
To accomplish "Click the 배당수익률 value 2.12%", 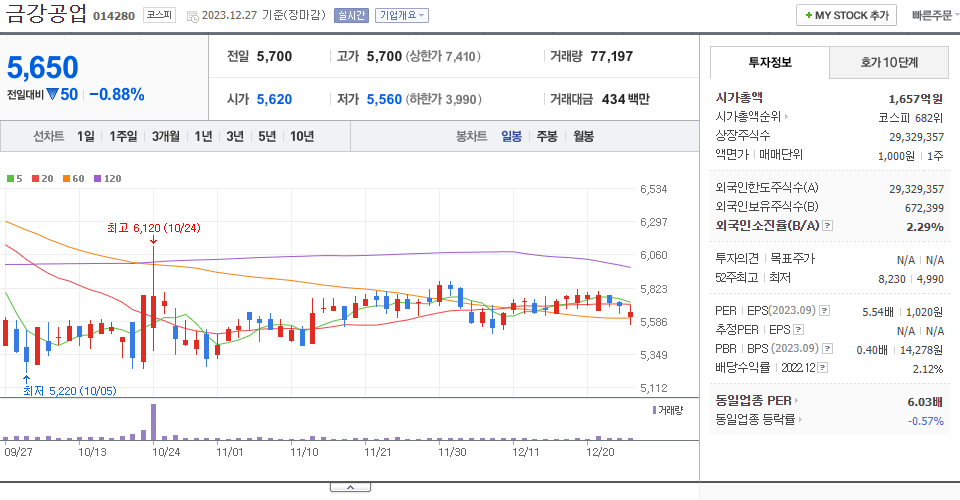I will tap(928, 368).
